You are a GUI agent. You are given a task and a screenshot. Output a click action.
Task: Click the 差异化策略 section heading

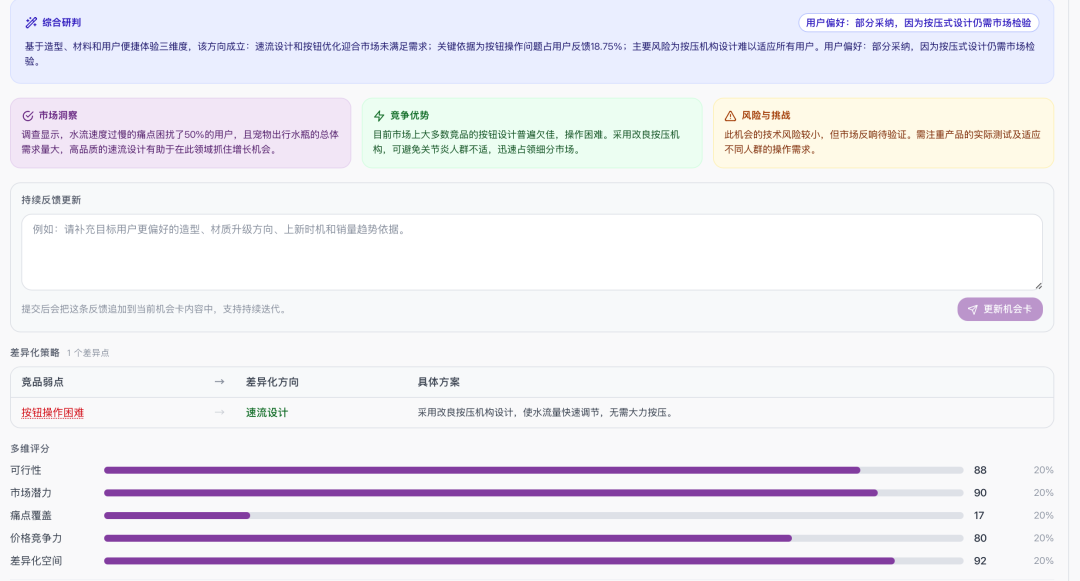pos(34,352)
